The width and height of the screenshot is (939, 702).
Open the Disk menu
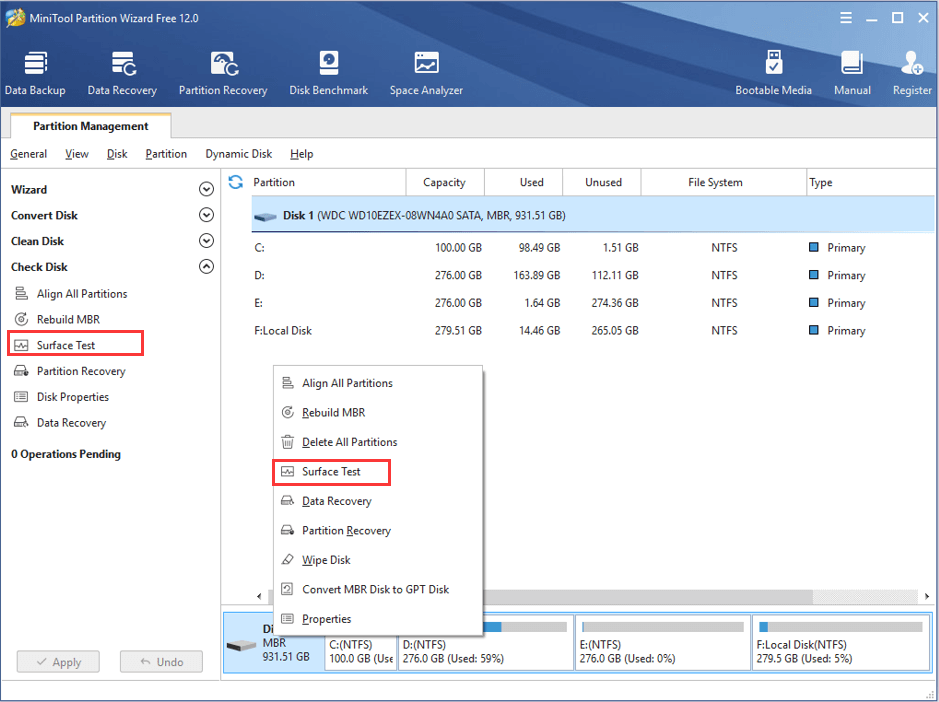click(x=117, y=154)
